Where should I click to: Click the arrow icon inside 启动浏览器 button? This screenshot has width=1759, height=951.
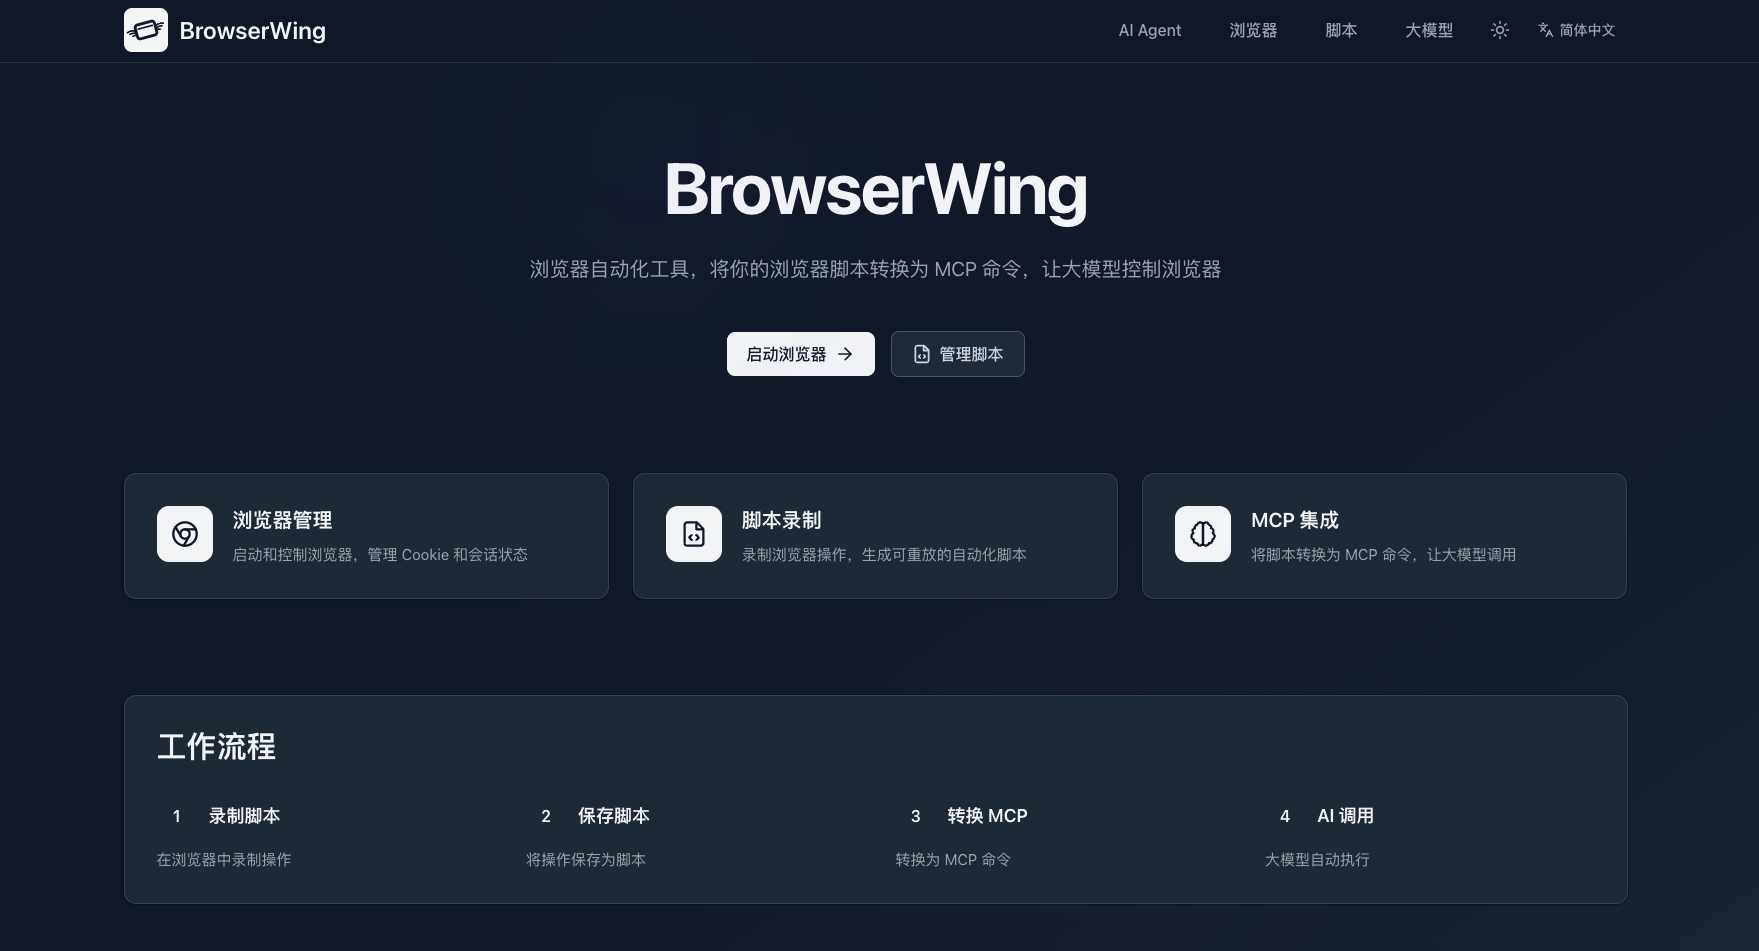pyautogui.click(x=844, y=353)
